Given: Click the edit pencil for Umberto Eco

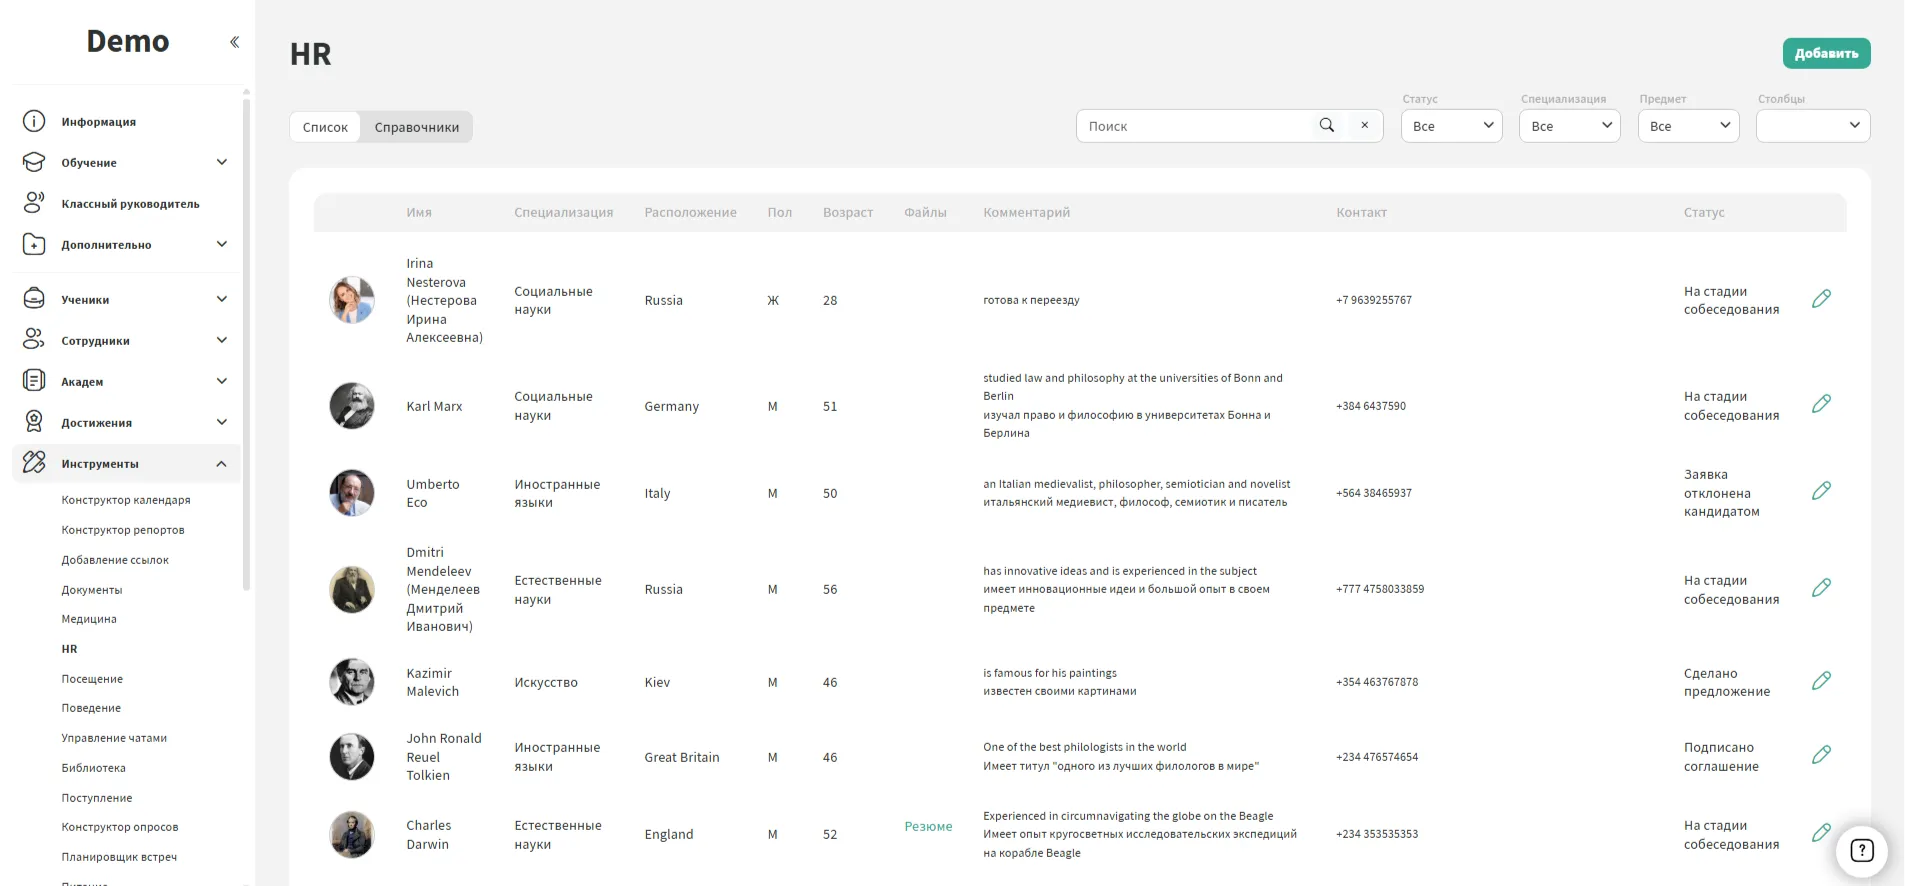Looking at the screenshot, I should pyautogui.click(x=1821, y=491).
